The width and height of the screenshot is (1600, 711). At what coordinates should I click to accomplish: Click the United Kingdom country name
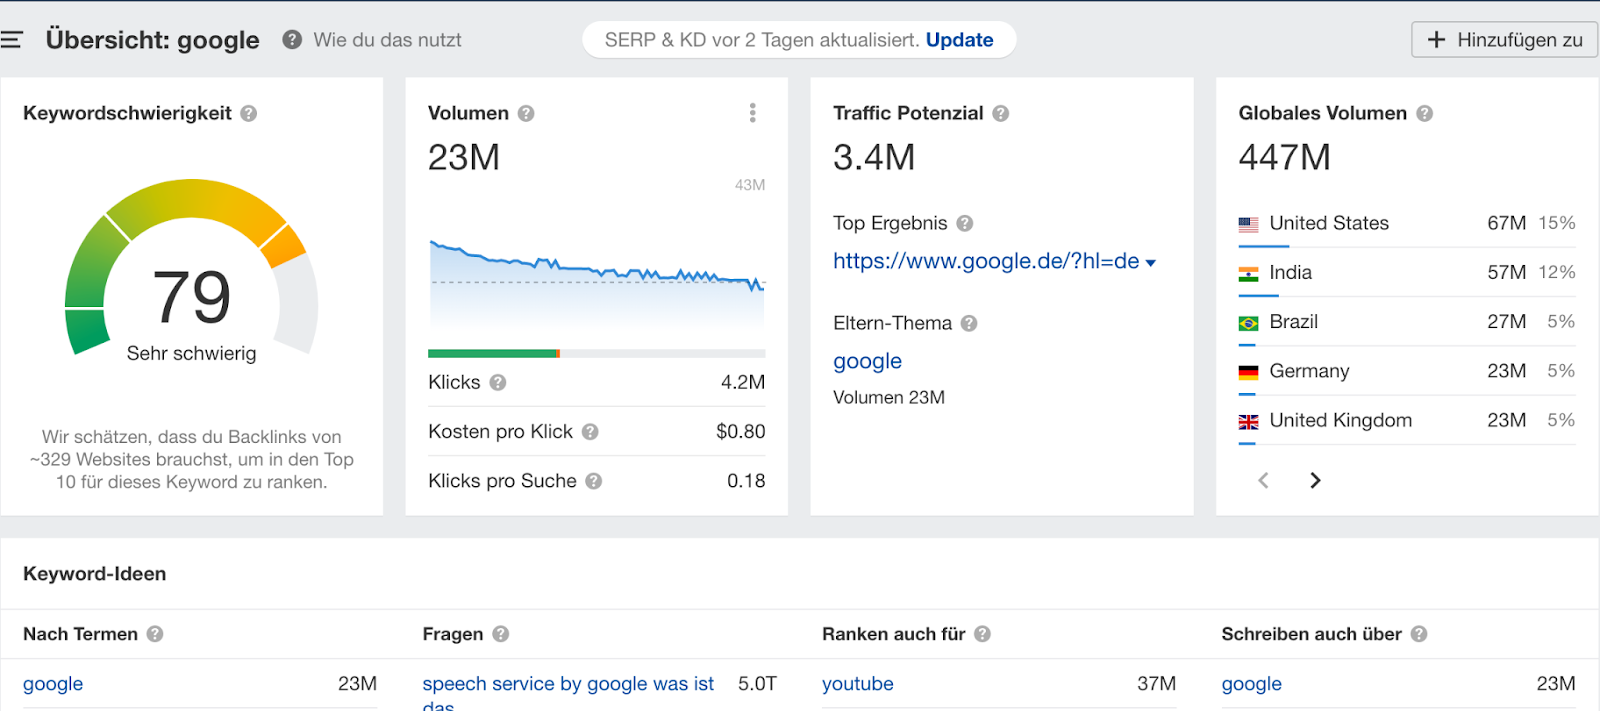(1341, 421)
